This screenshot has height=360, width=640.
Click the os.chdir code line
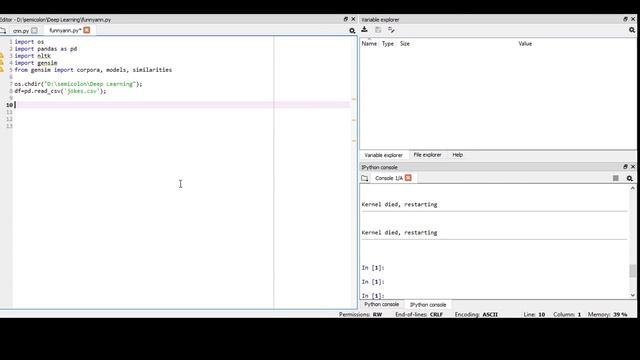coord(78,84)
